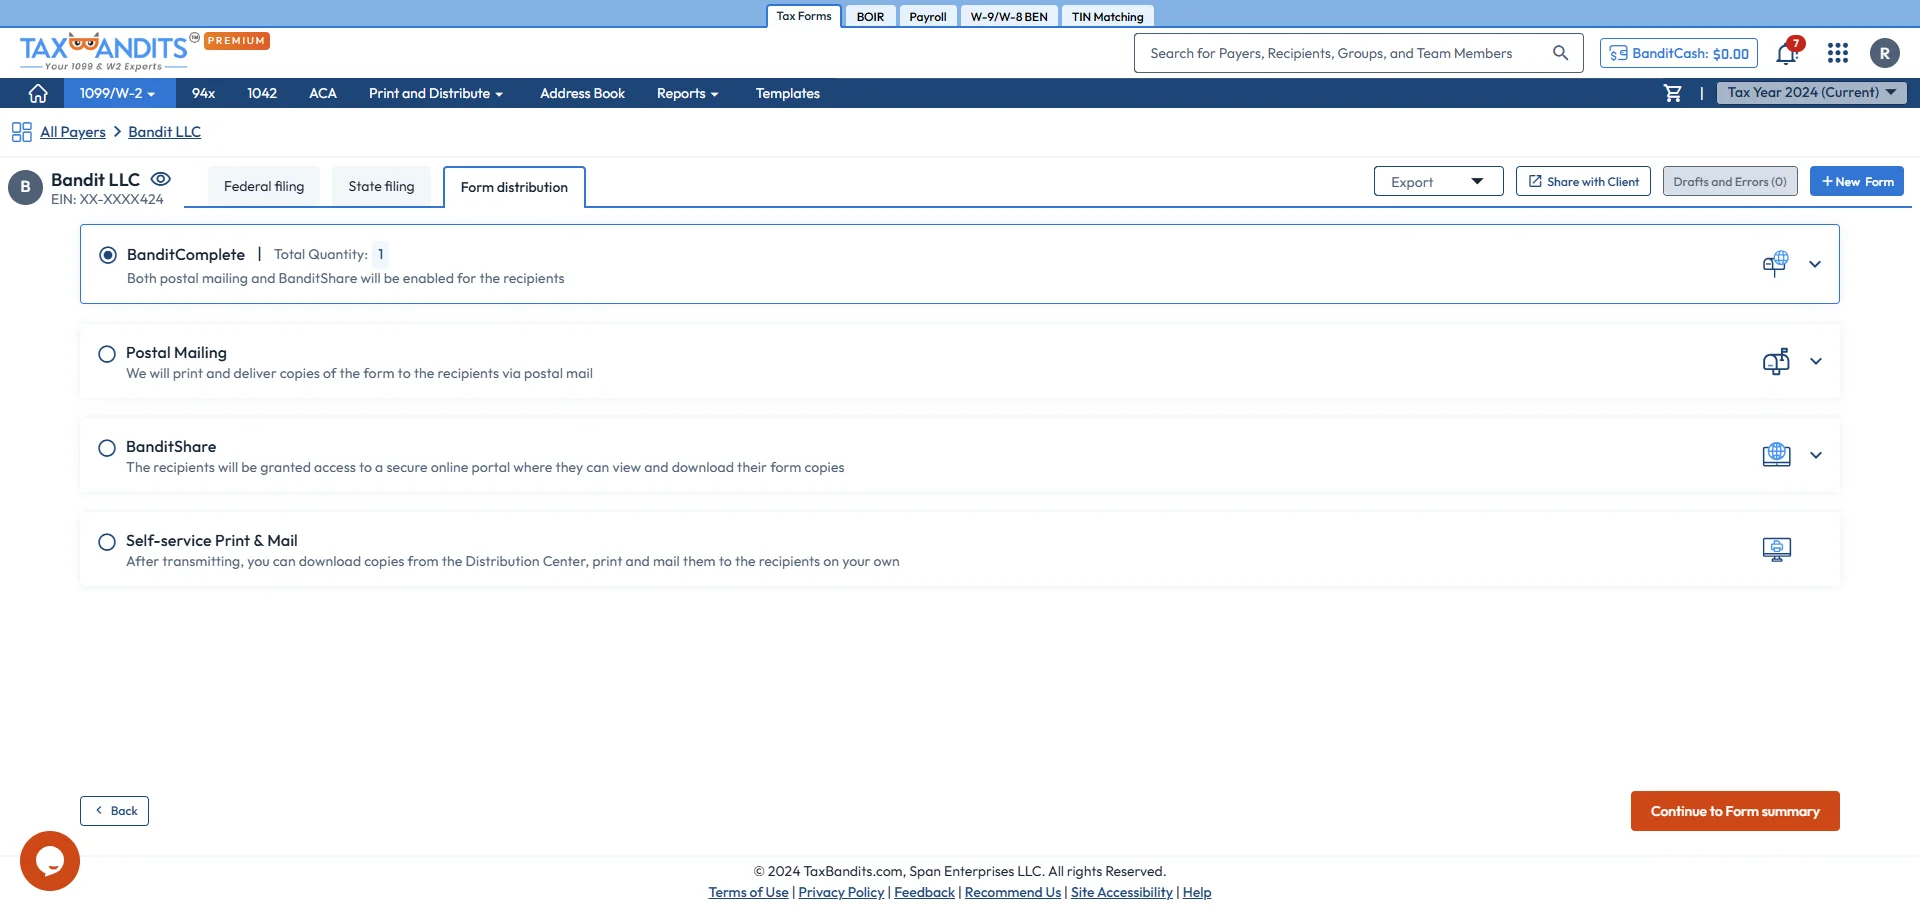This screenshot has width=1920, height=911.
Task: Open the Help footer link
Action: (1197, 892)
